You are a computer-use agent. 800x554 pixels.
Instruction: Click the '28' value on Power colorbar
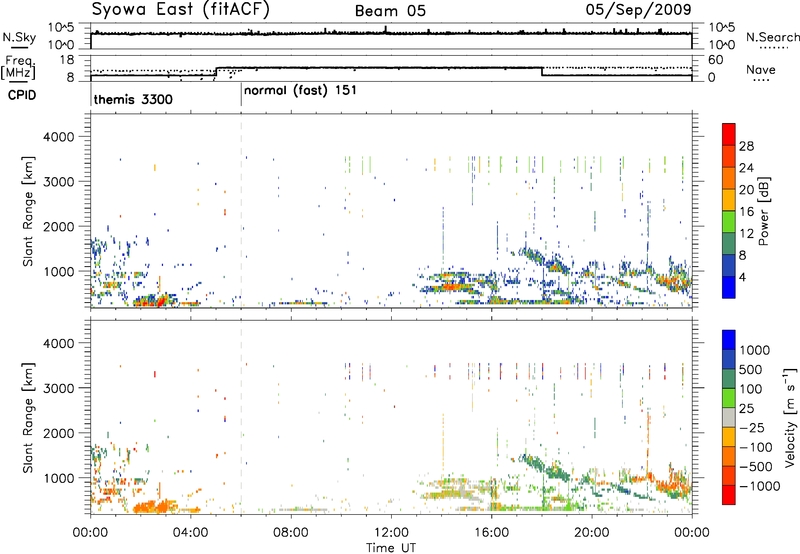point(746,146)
